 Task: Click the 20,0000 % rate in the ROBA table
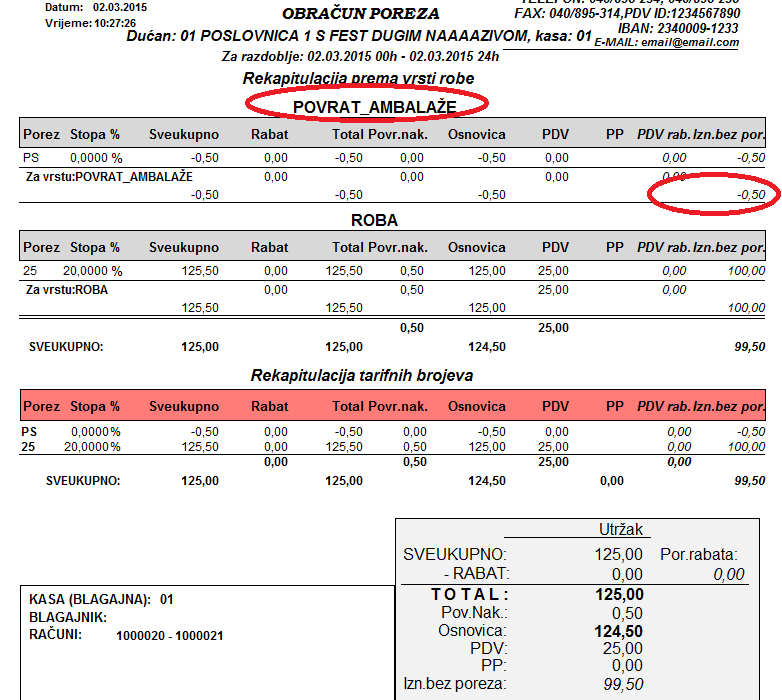coord(92,271)
